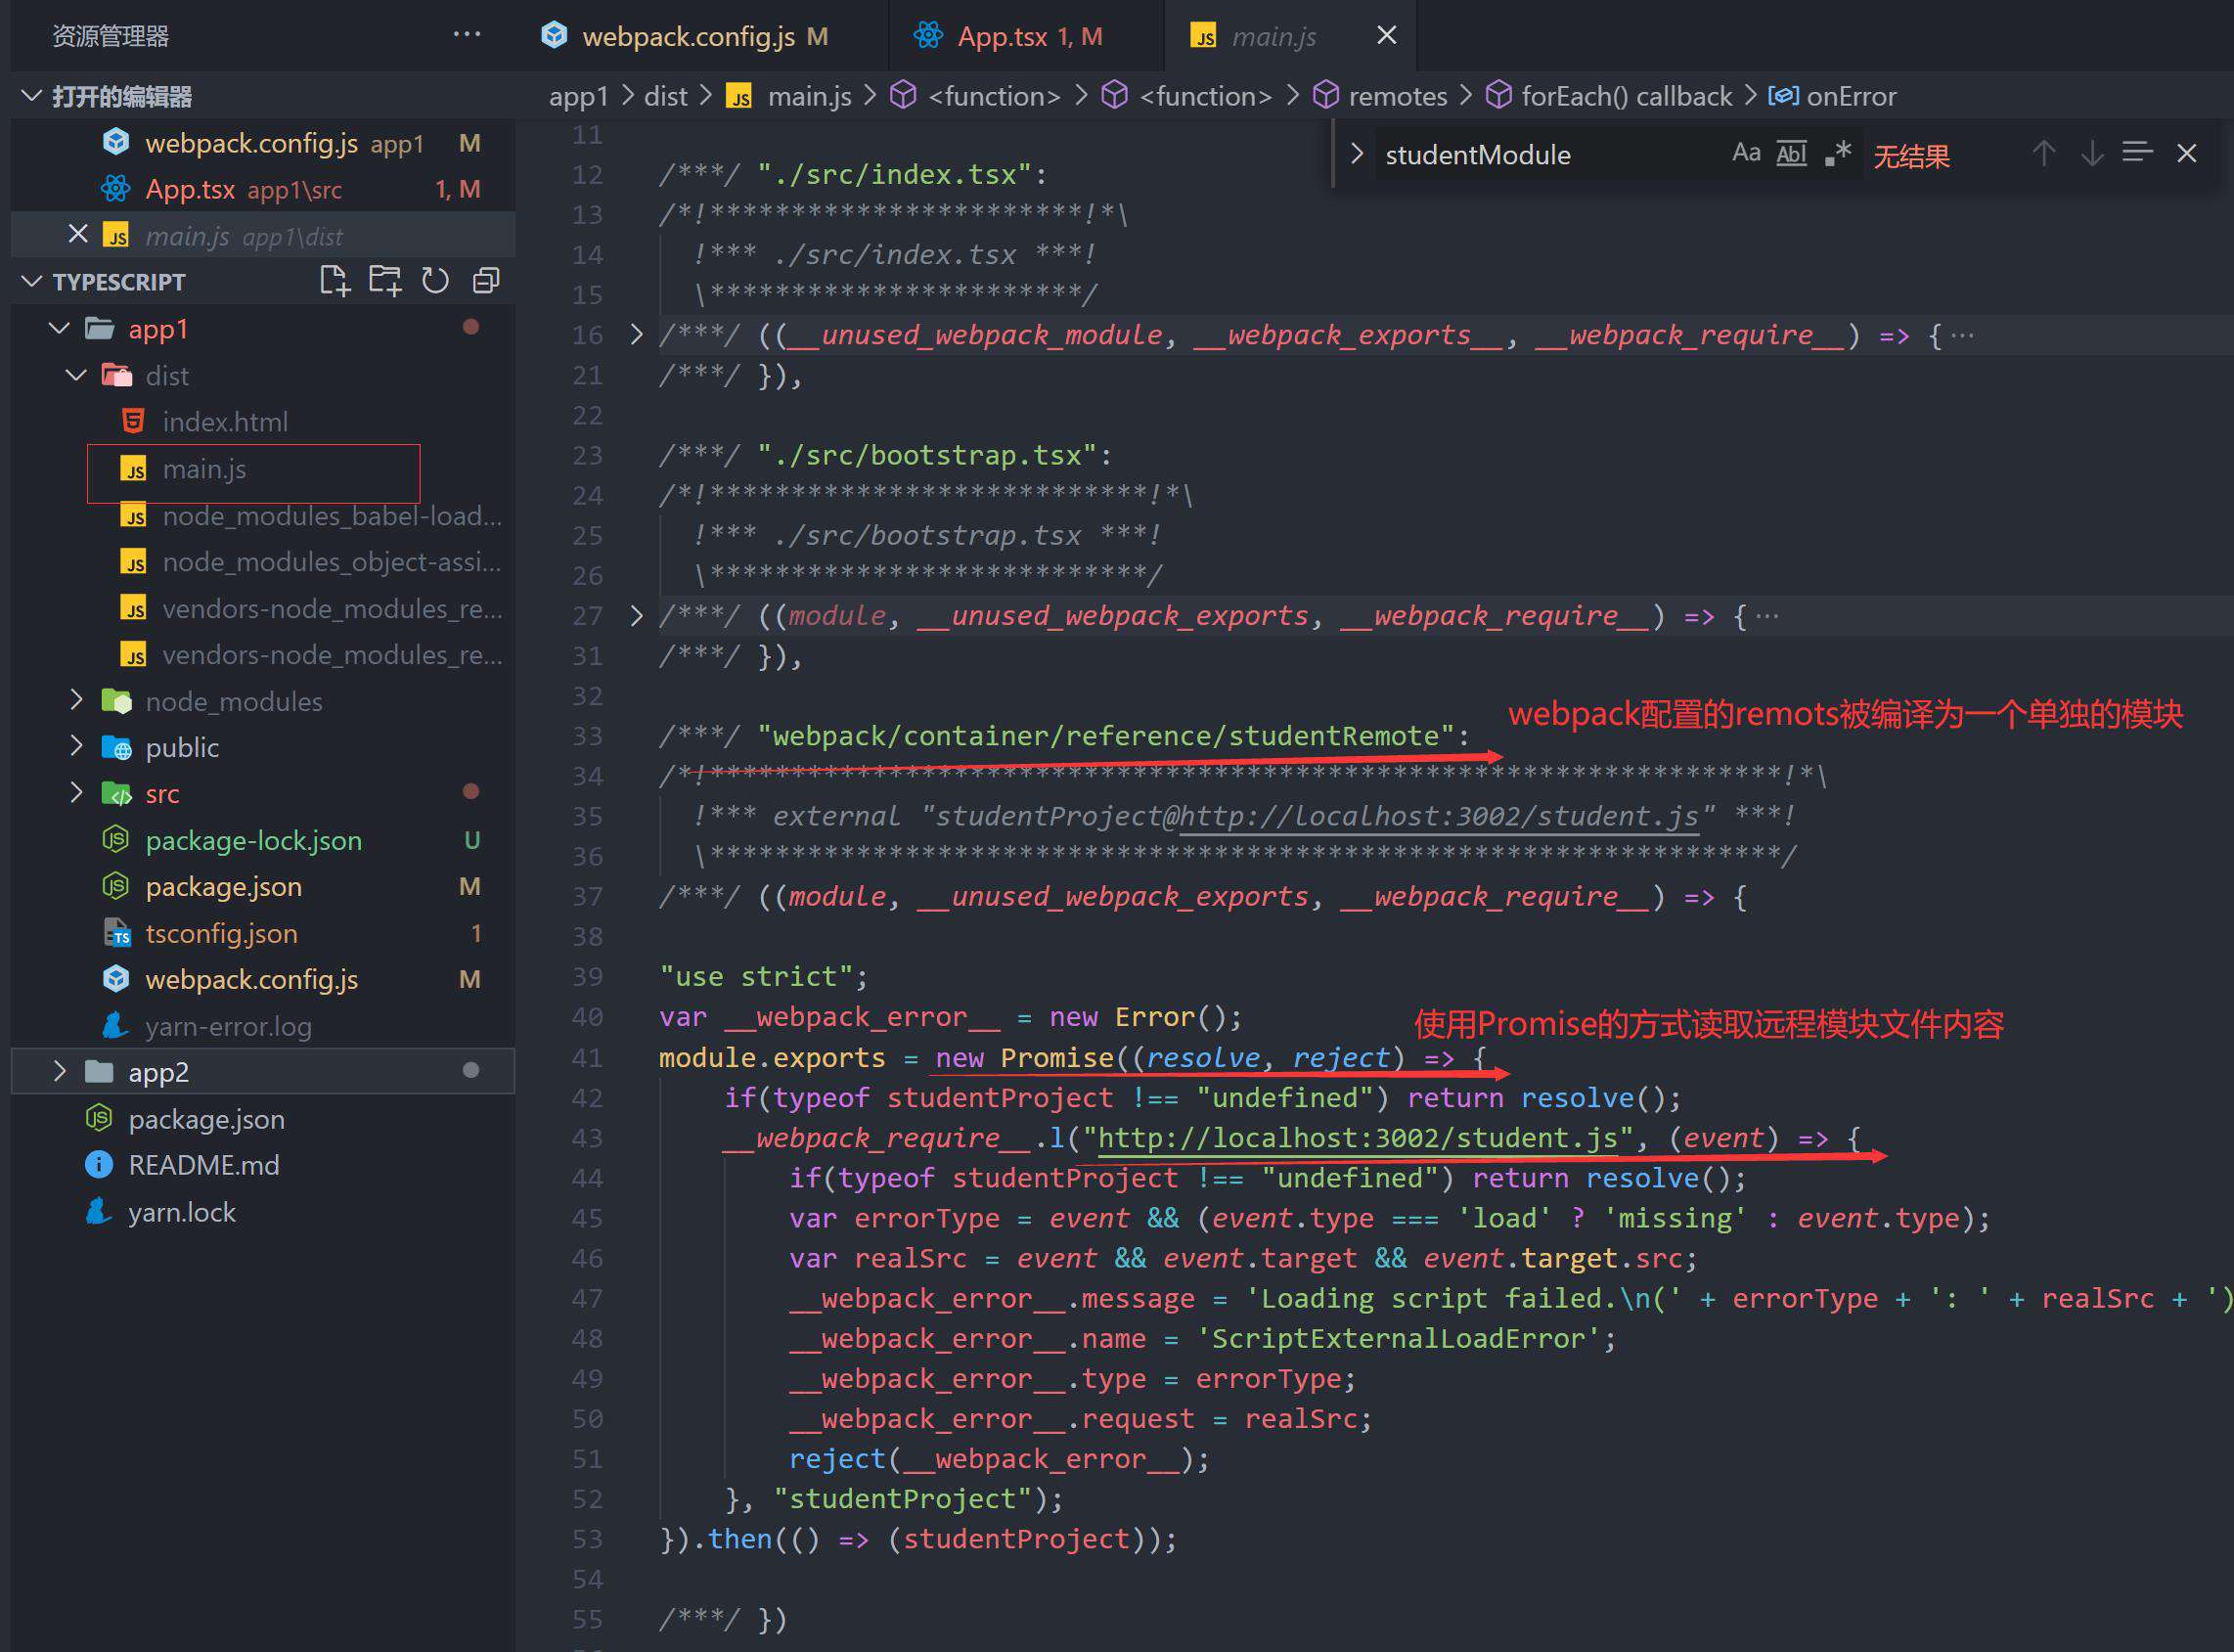Click the studentModule search input field
Viewport: 2234px width, 1652px height.
1545,155
